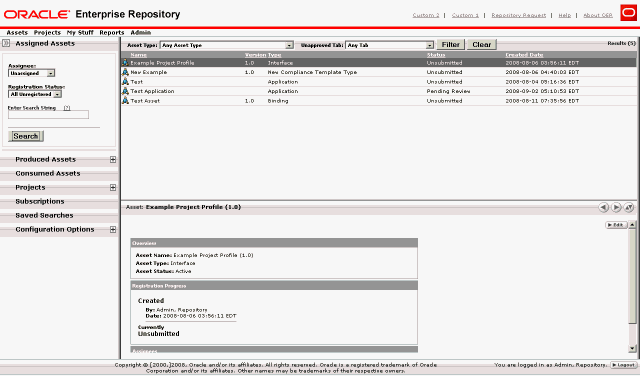Click the maximize detail pane icon
Viewport: 640px width, 376px height.
click(x=629, y=207)
